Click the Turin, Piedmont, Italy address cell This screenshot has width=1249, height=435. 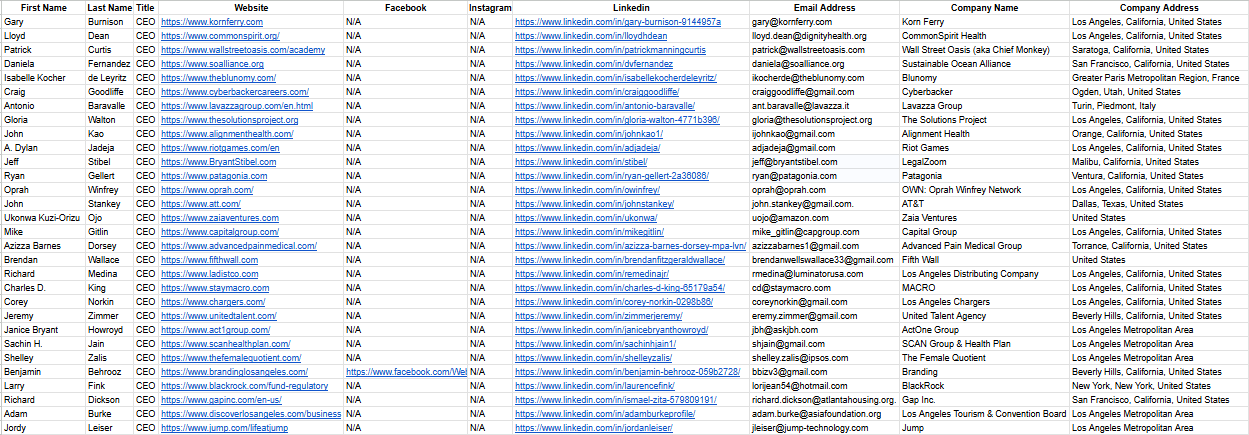pos(1113,105)
